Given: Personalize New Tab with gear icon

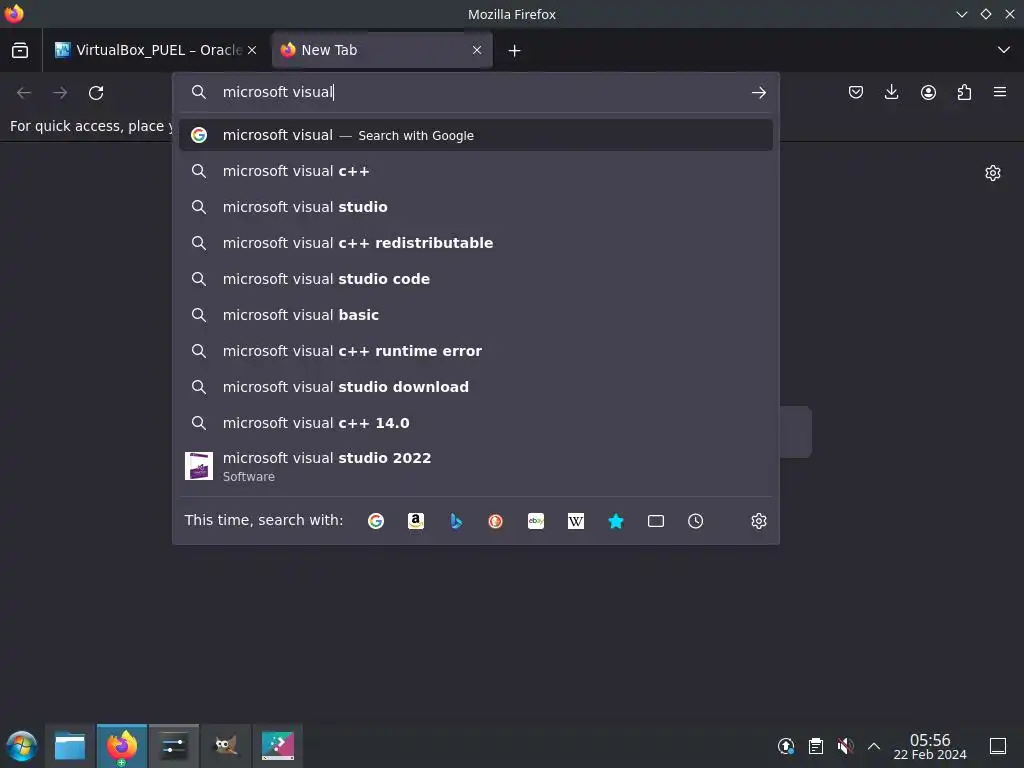Looking at the screenshot, I should [993, 173].
